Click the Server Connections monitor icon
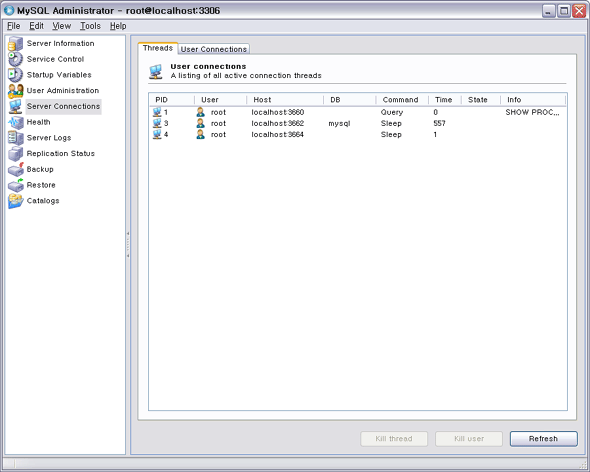590x472 pixels. coord(15,107)
